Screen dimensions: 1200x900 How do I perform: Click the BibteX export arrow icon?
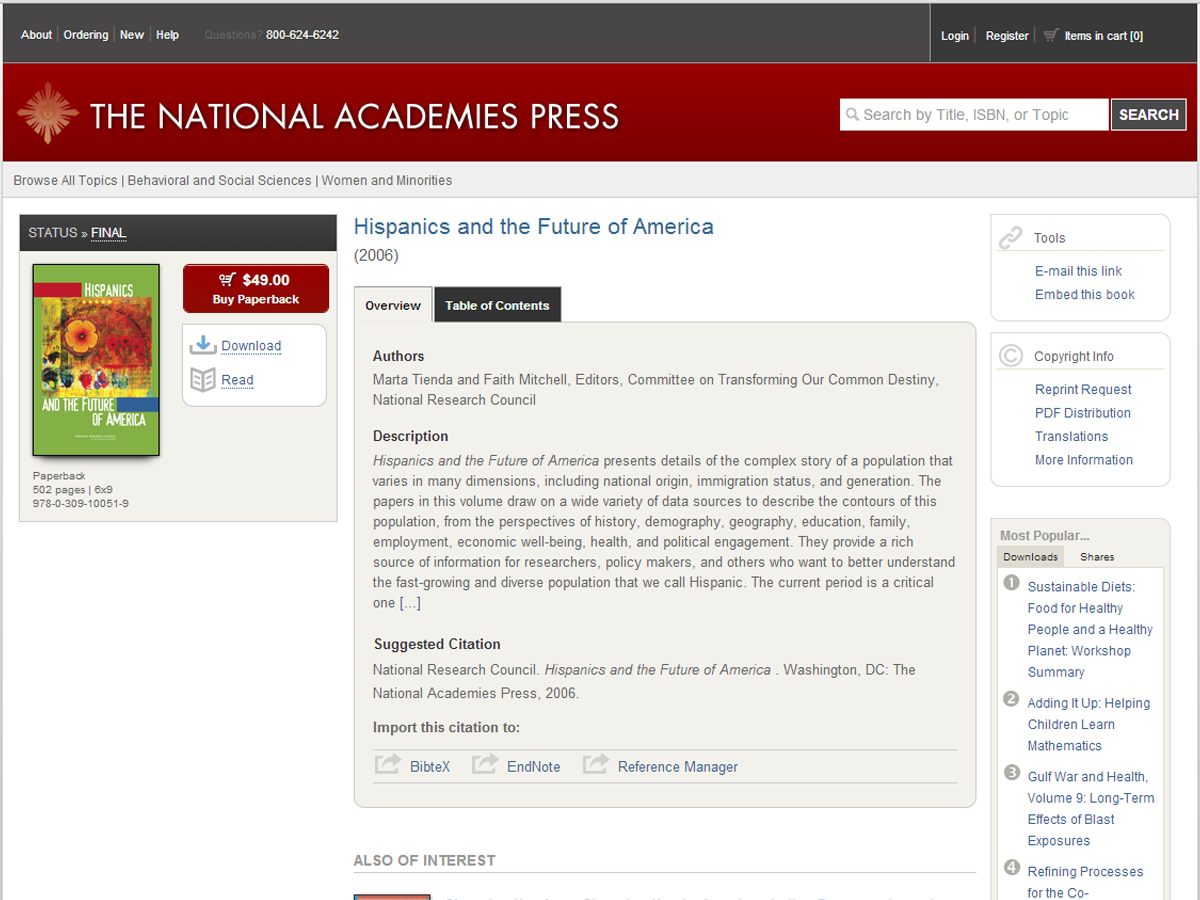coord(387,765)
